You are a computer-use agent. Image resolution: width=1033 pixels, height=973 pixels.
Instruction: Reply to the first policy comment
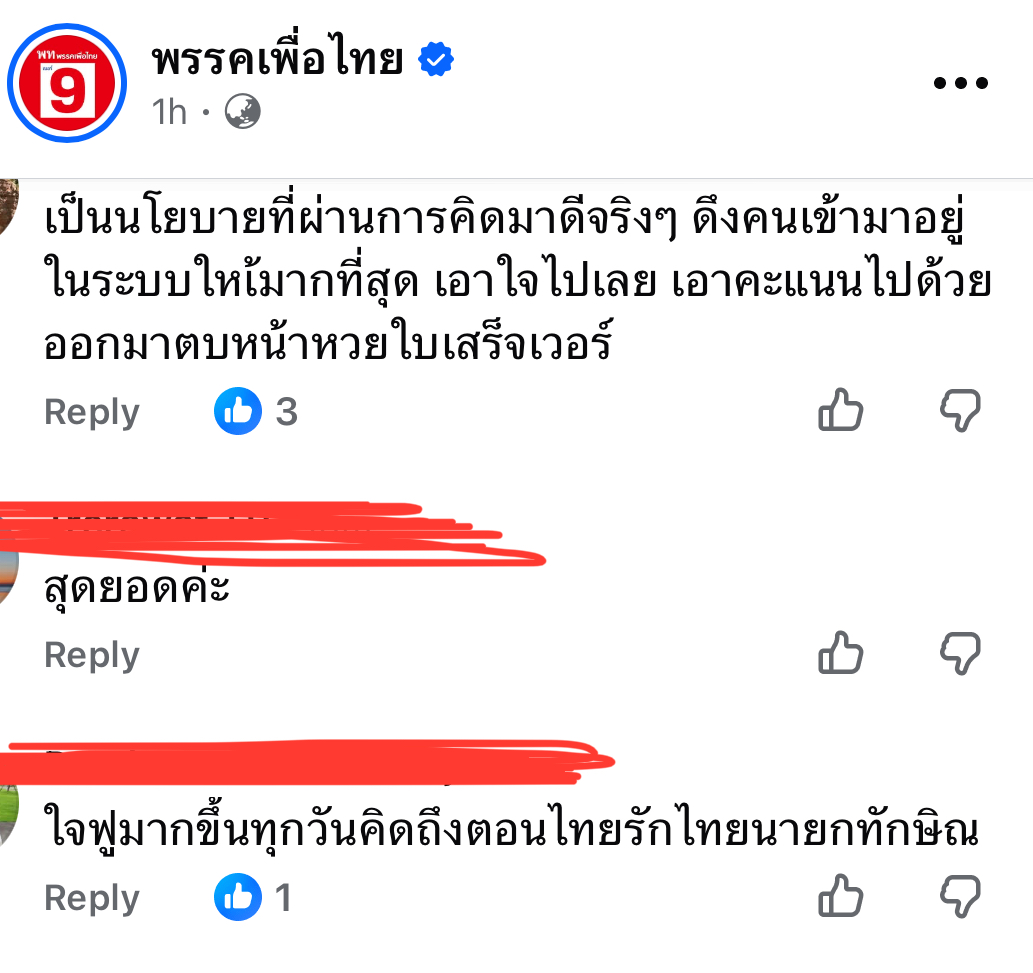(x=92, y=412)
